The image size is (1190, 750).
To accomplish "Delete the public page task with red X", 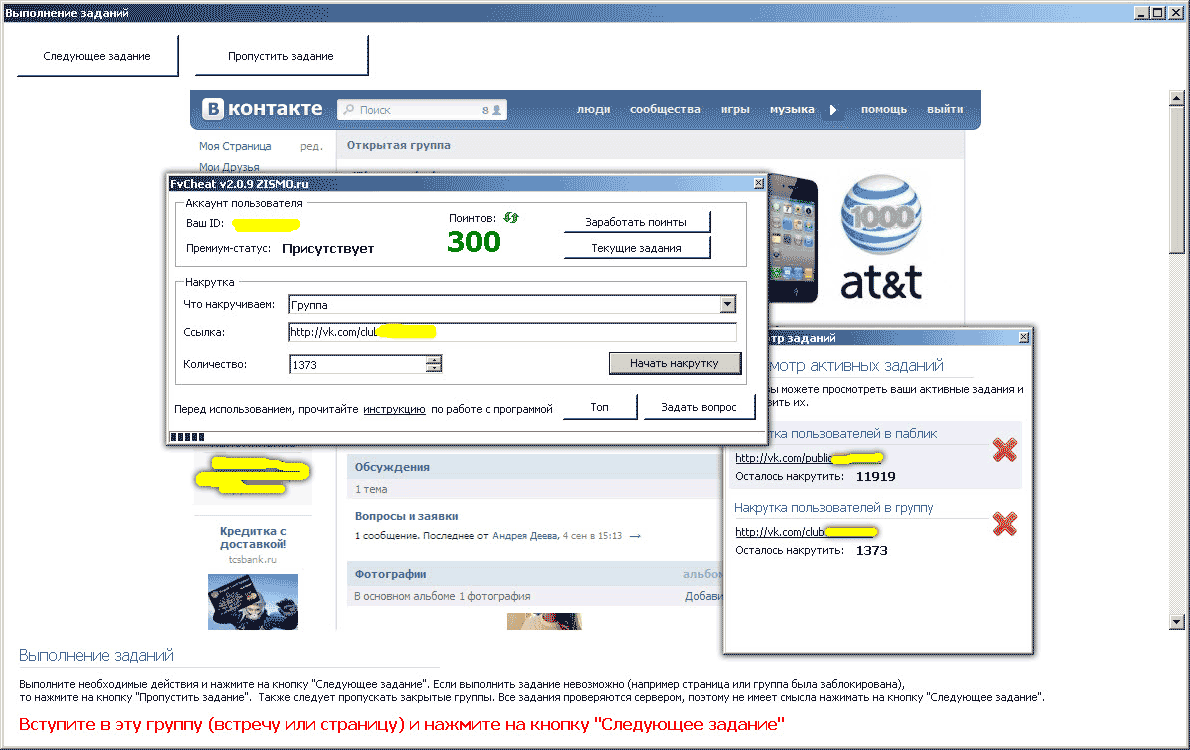I will click(1004, 451).
